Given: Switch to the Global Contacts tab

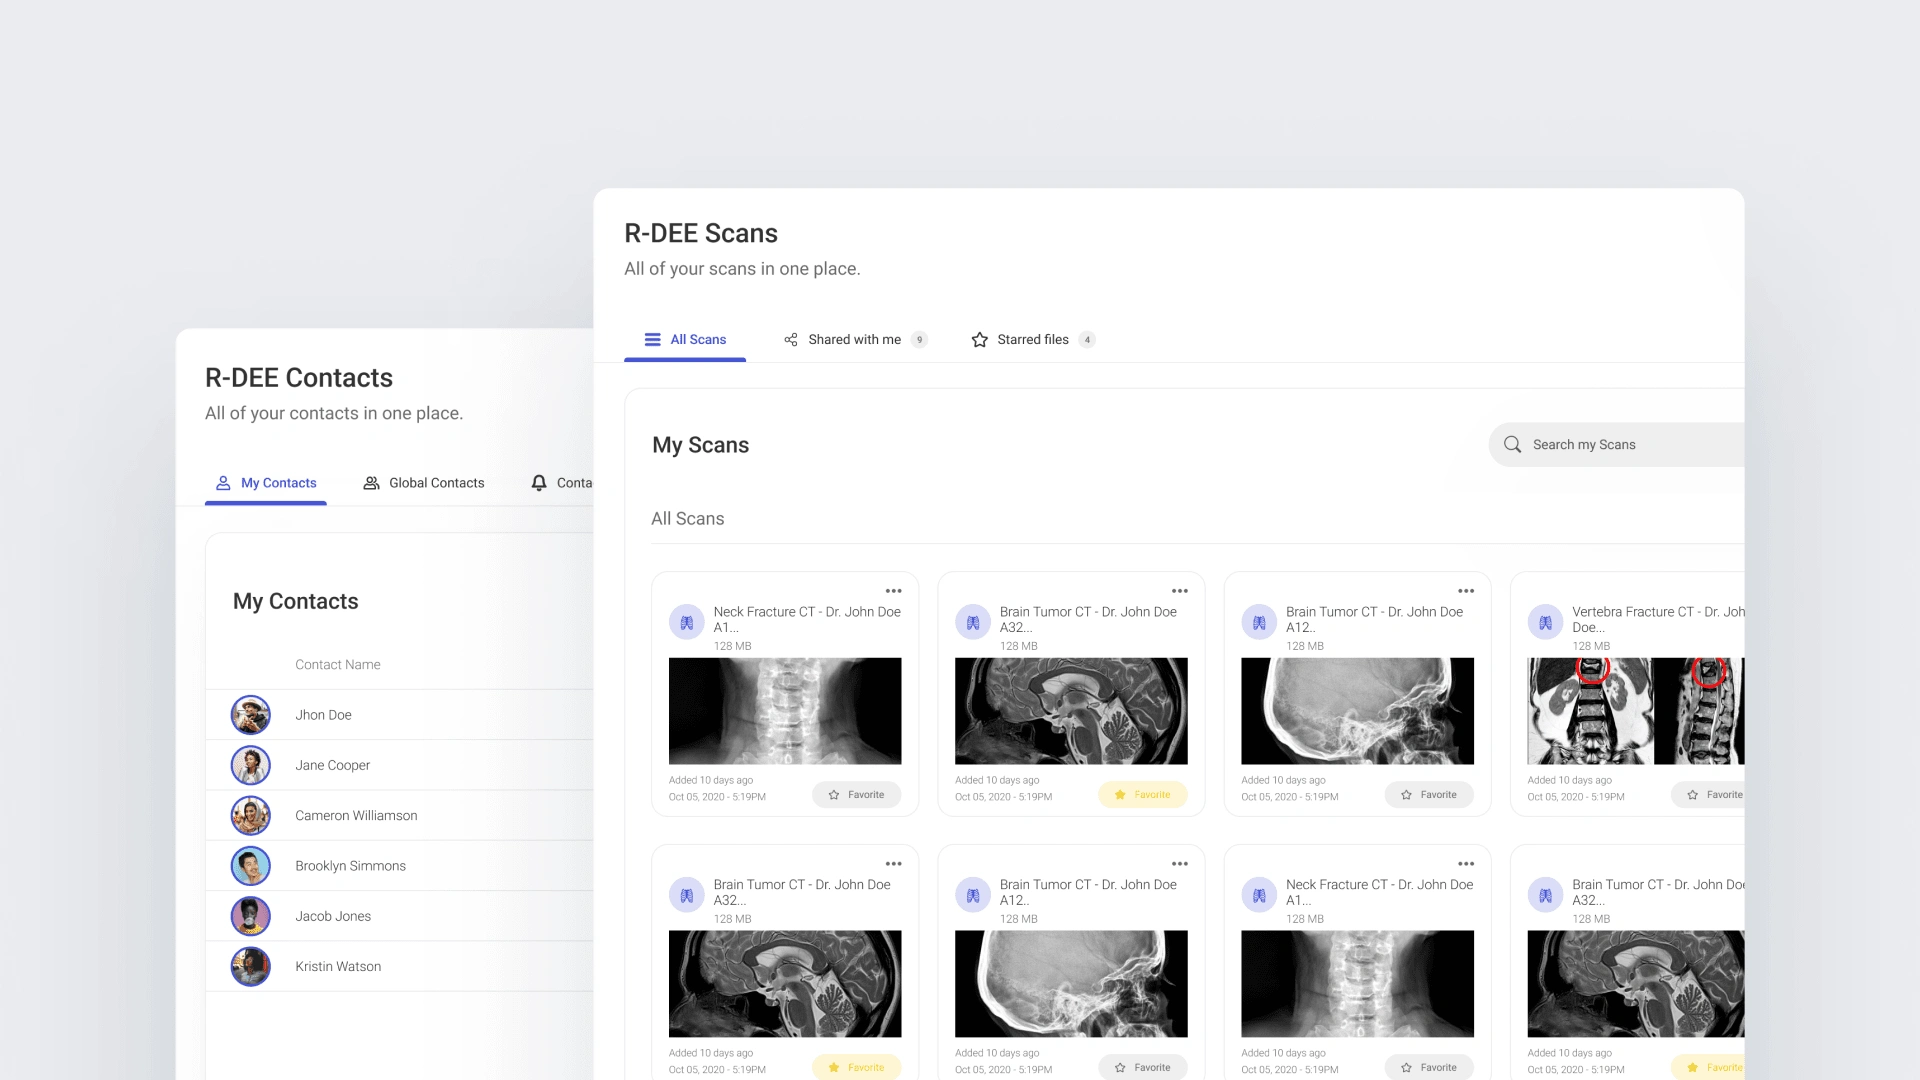Looking at the screenshot, I should pos(436,483).
